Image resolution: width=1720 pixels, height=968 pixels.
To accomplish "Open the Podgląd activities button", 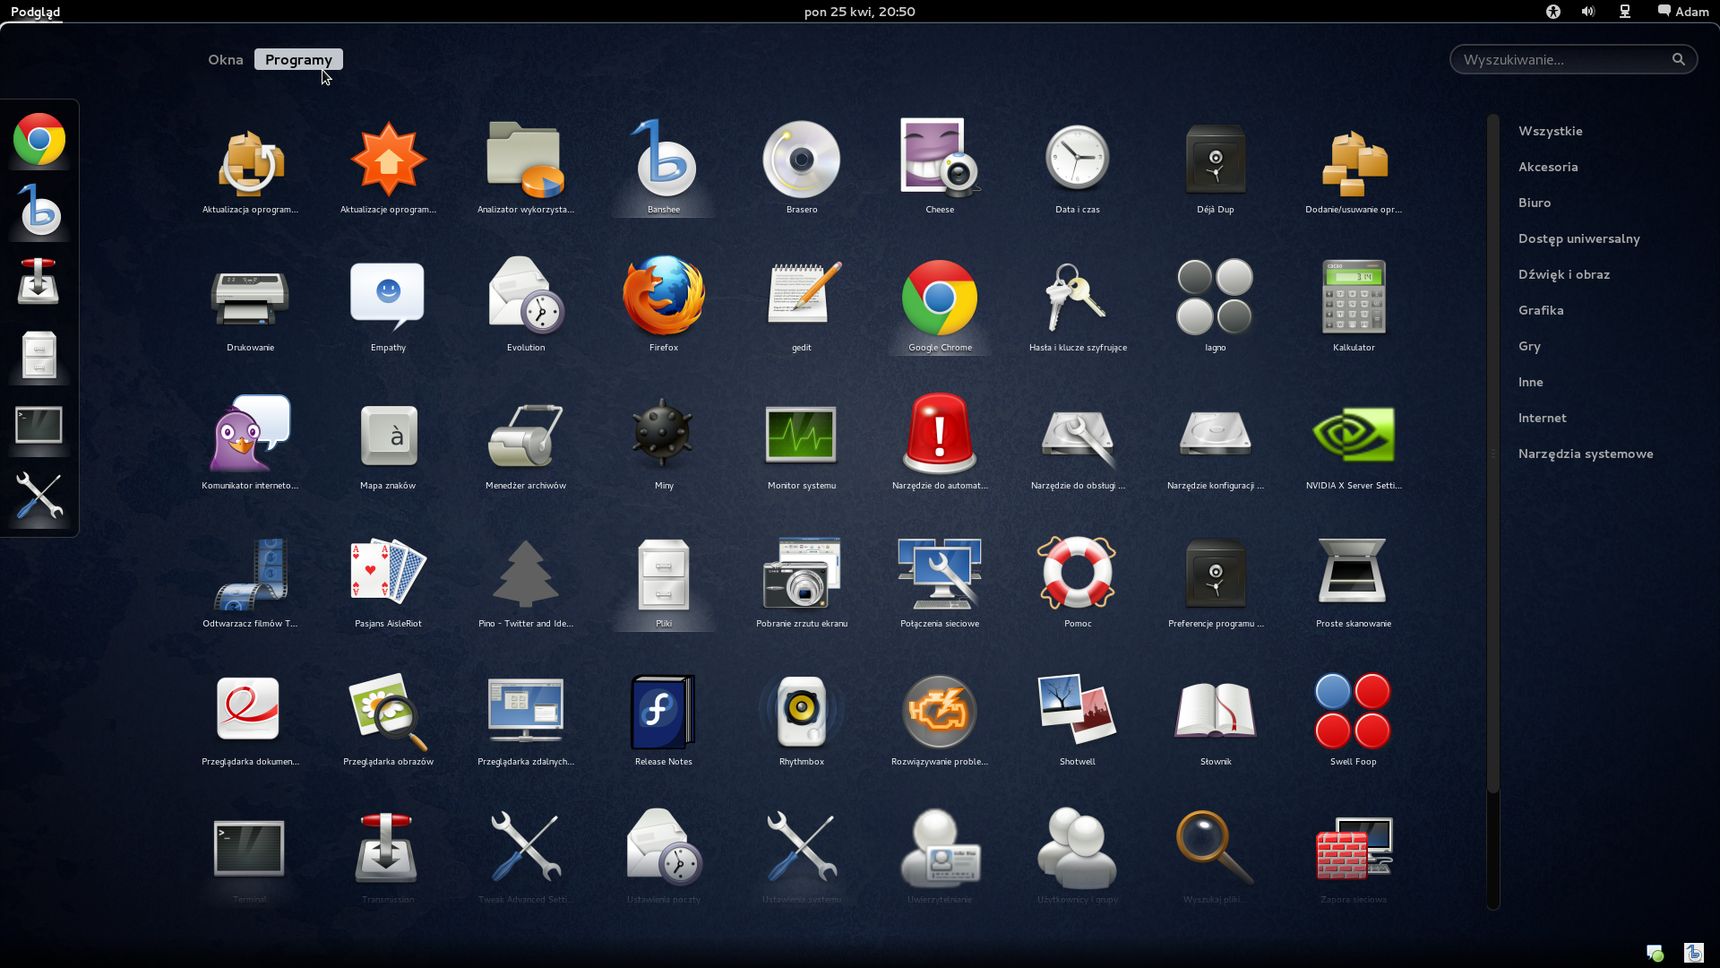I will coord(35,12).
